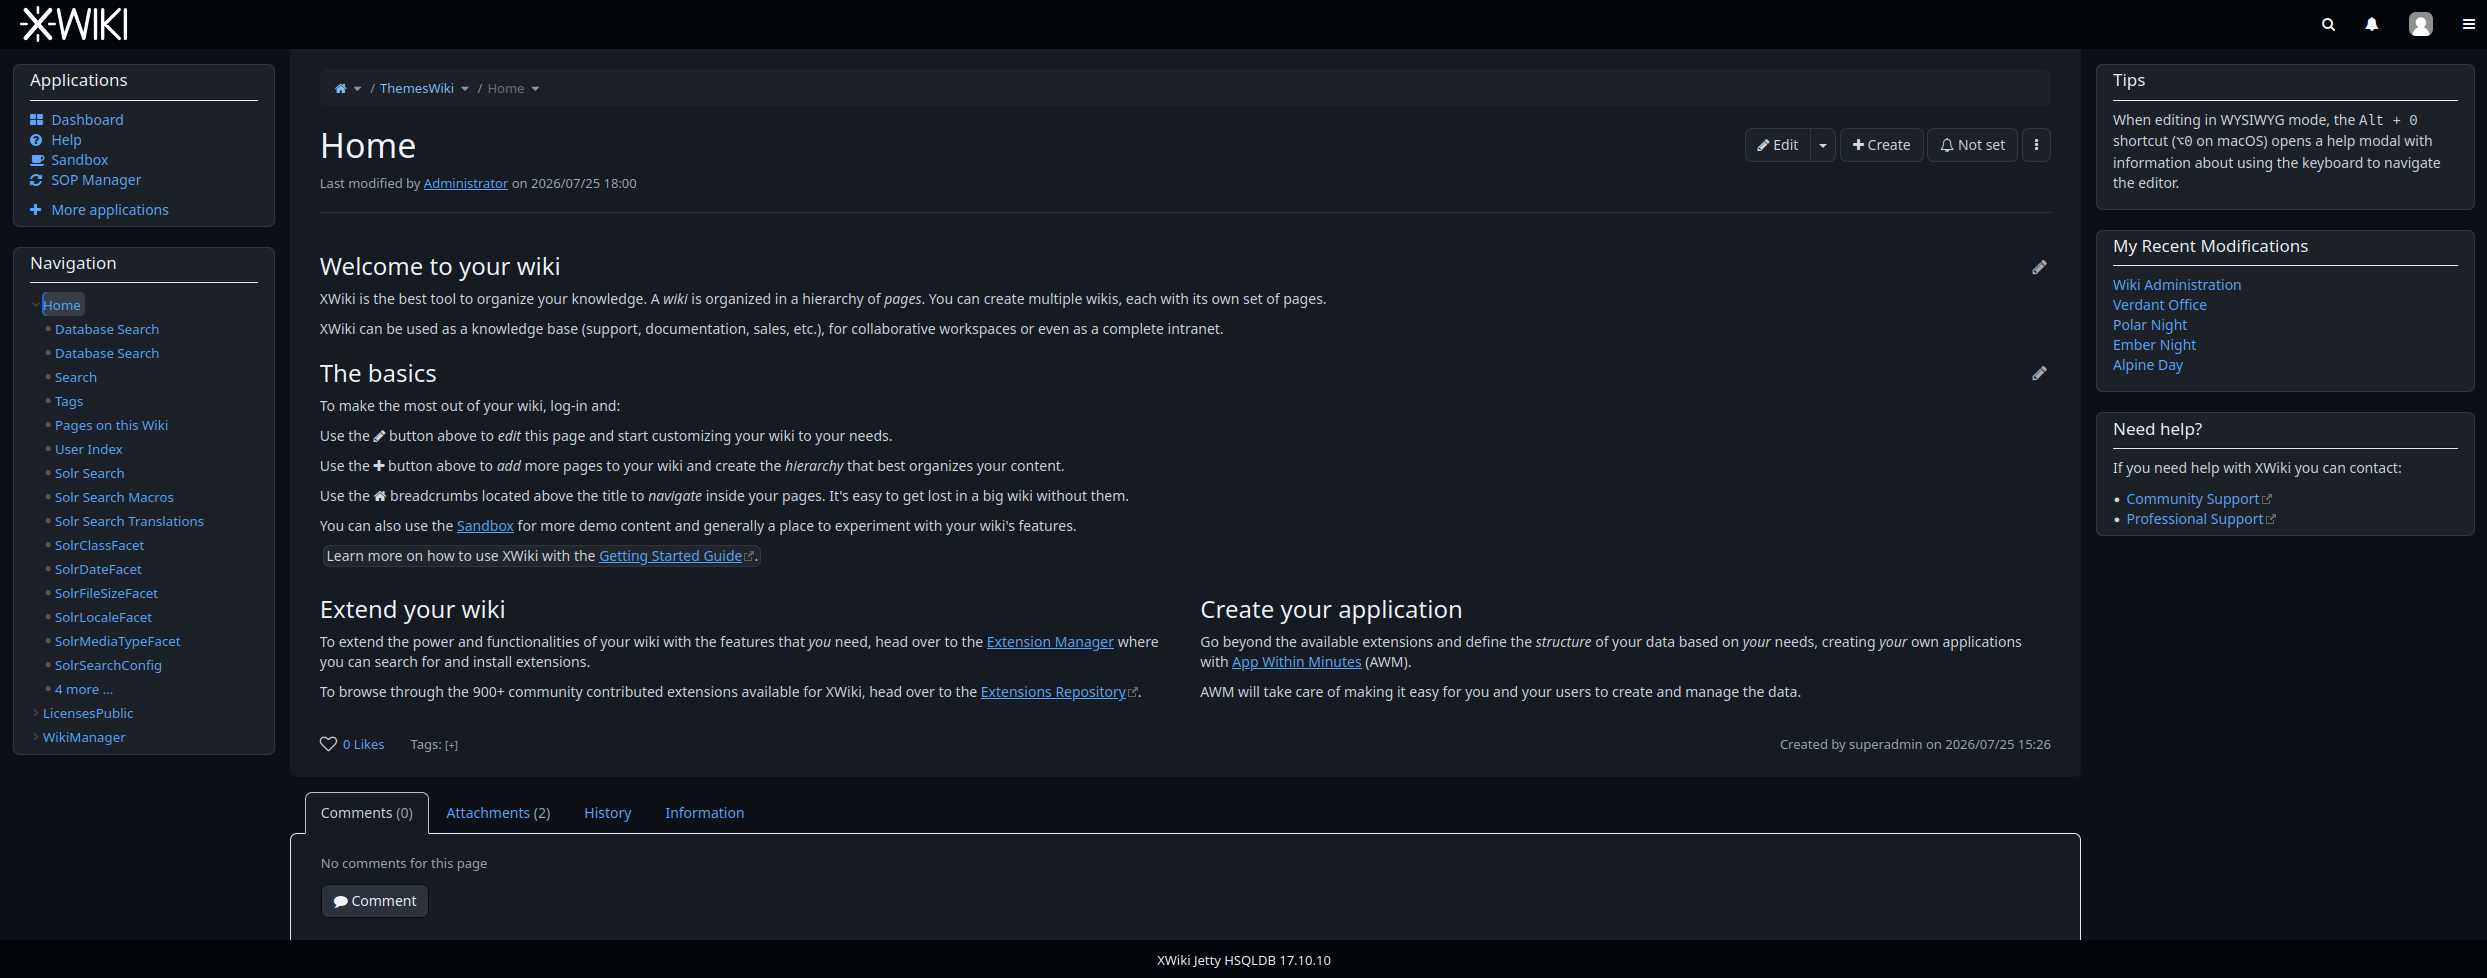Image resolution: width=2487 pixels, height=978 pixels.
Task: Expand the Edit button dropdown arrow
Action: [x=1823, y=145]
